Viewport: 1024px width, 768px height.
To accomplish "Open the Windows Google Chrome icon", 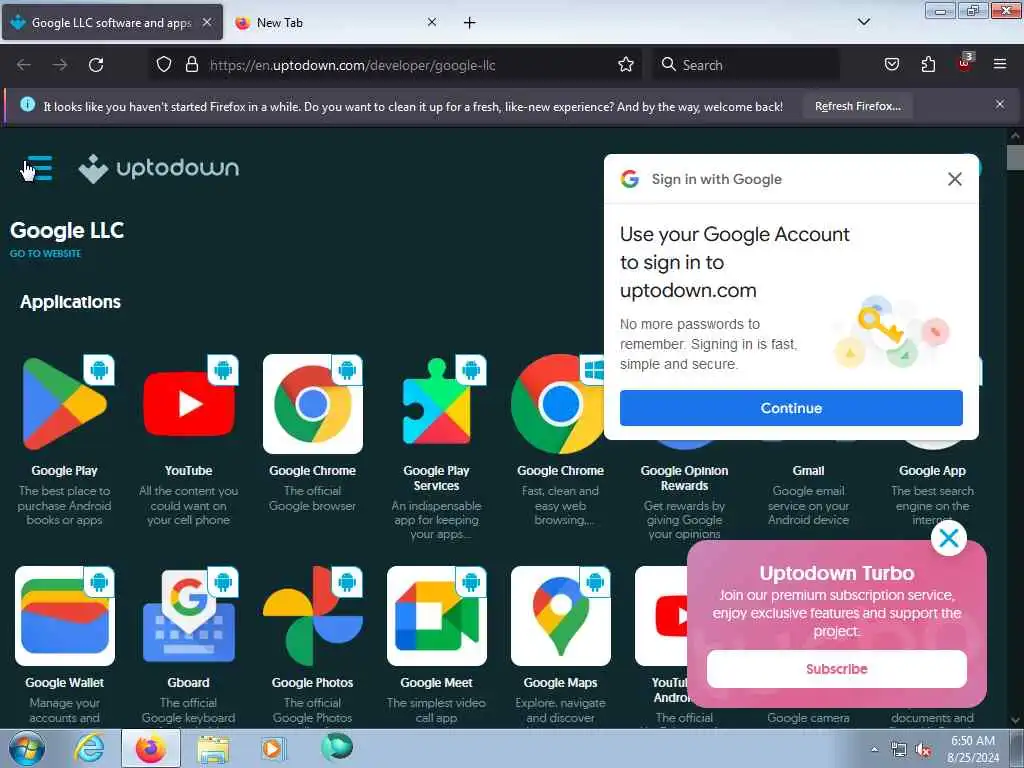I will click(560, 404).
